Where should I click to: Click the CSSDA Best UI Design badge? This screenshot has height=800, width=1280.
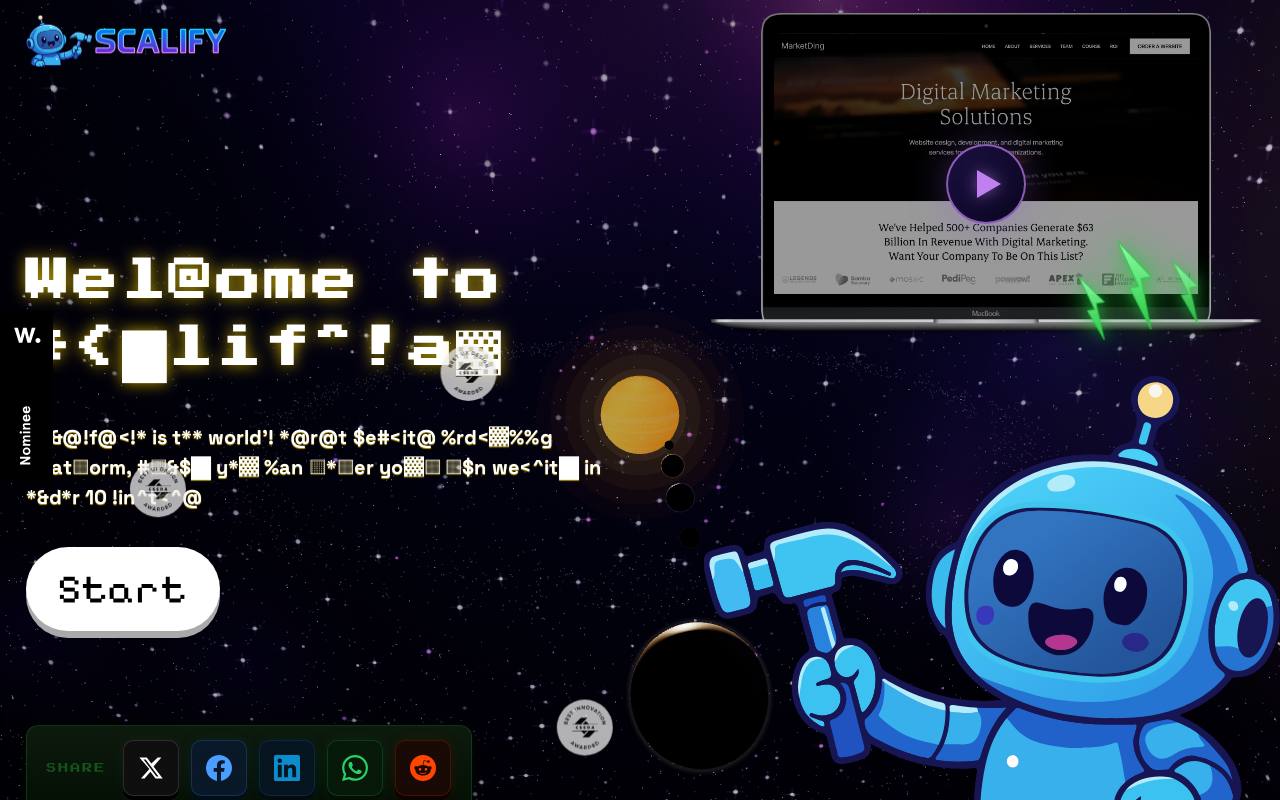coord(158,489)
